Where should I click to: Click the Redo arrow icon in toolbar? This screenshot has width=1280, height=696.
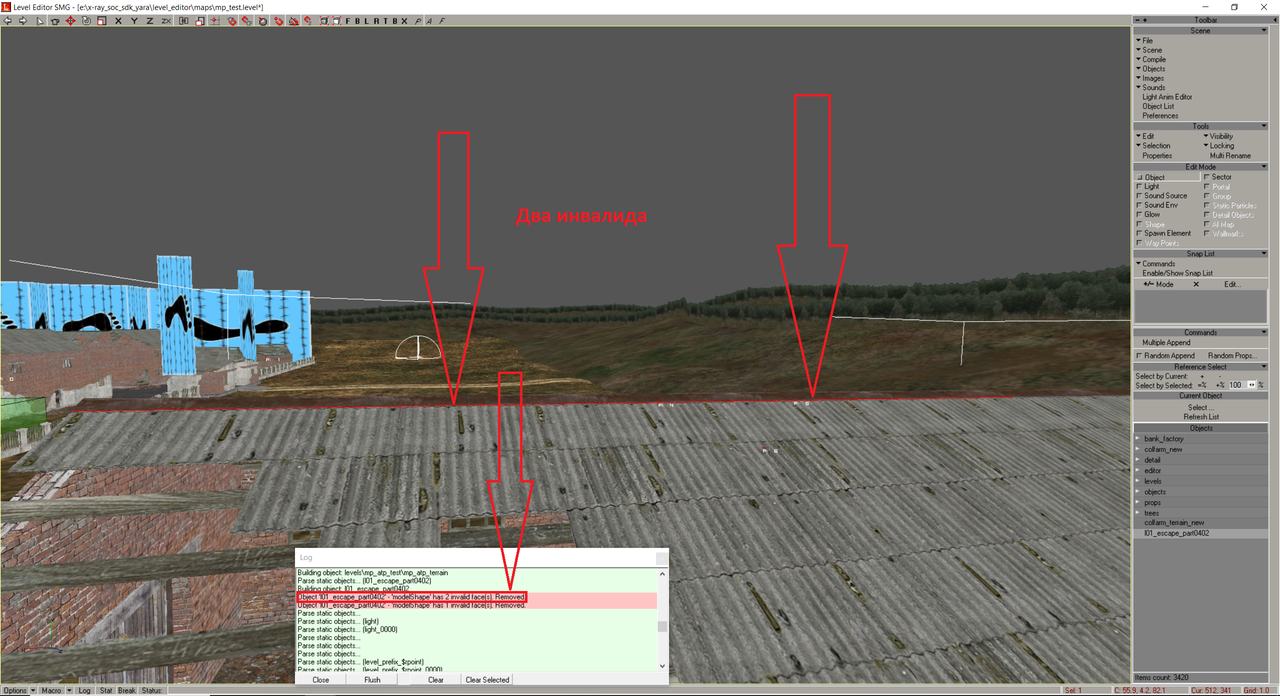click(23, 21)
